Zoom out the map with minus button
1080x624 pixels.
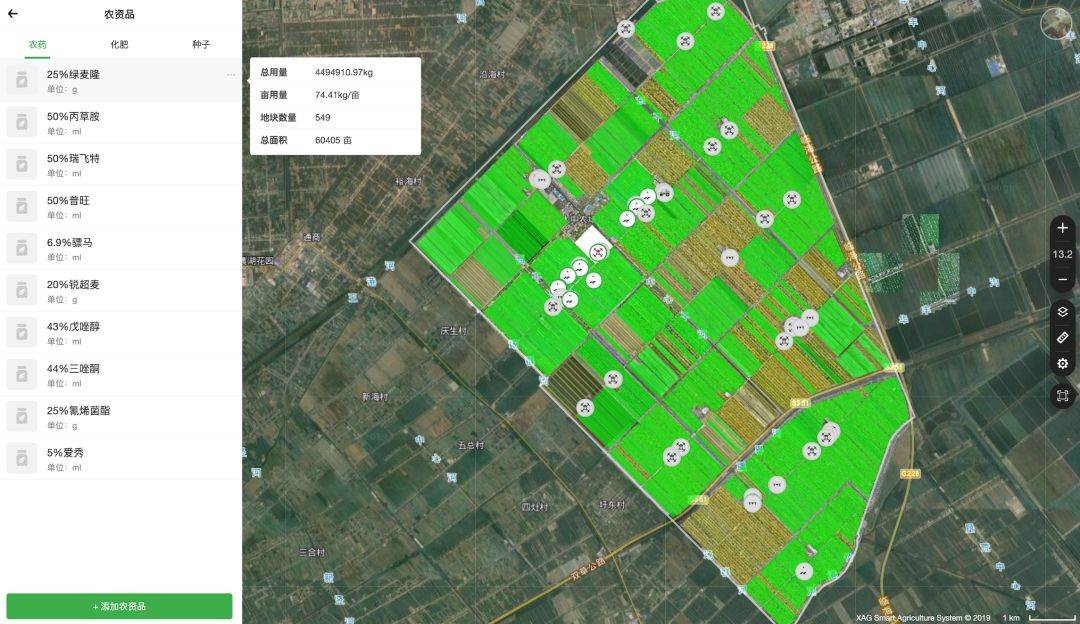(1062, 280)
